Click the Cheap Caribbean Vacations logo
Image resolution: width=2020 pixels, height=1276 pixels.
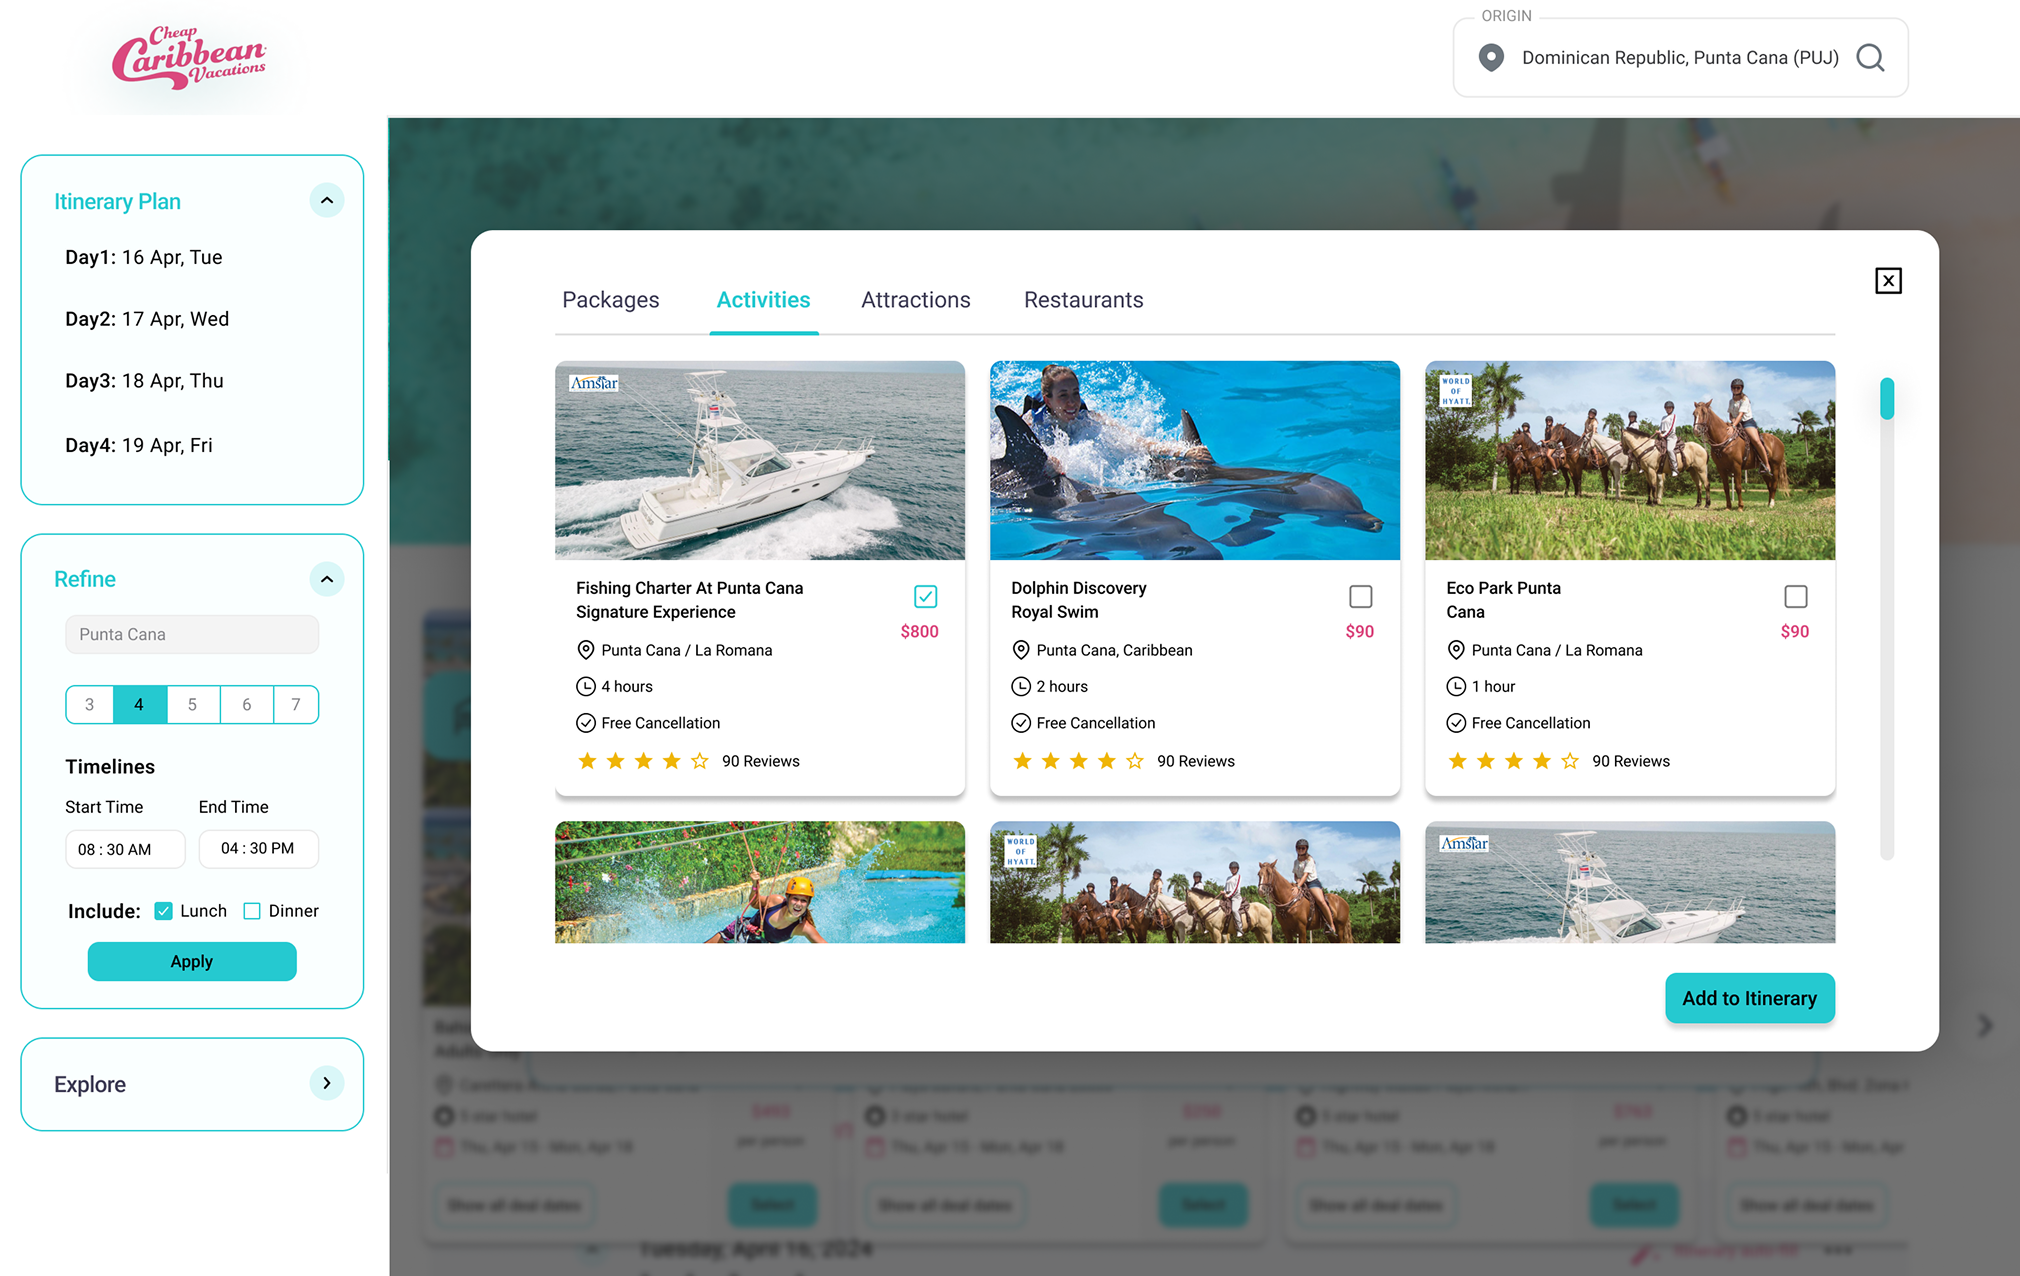point(189,57)
